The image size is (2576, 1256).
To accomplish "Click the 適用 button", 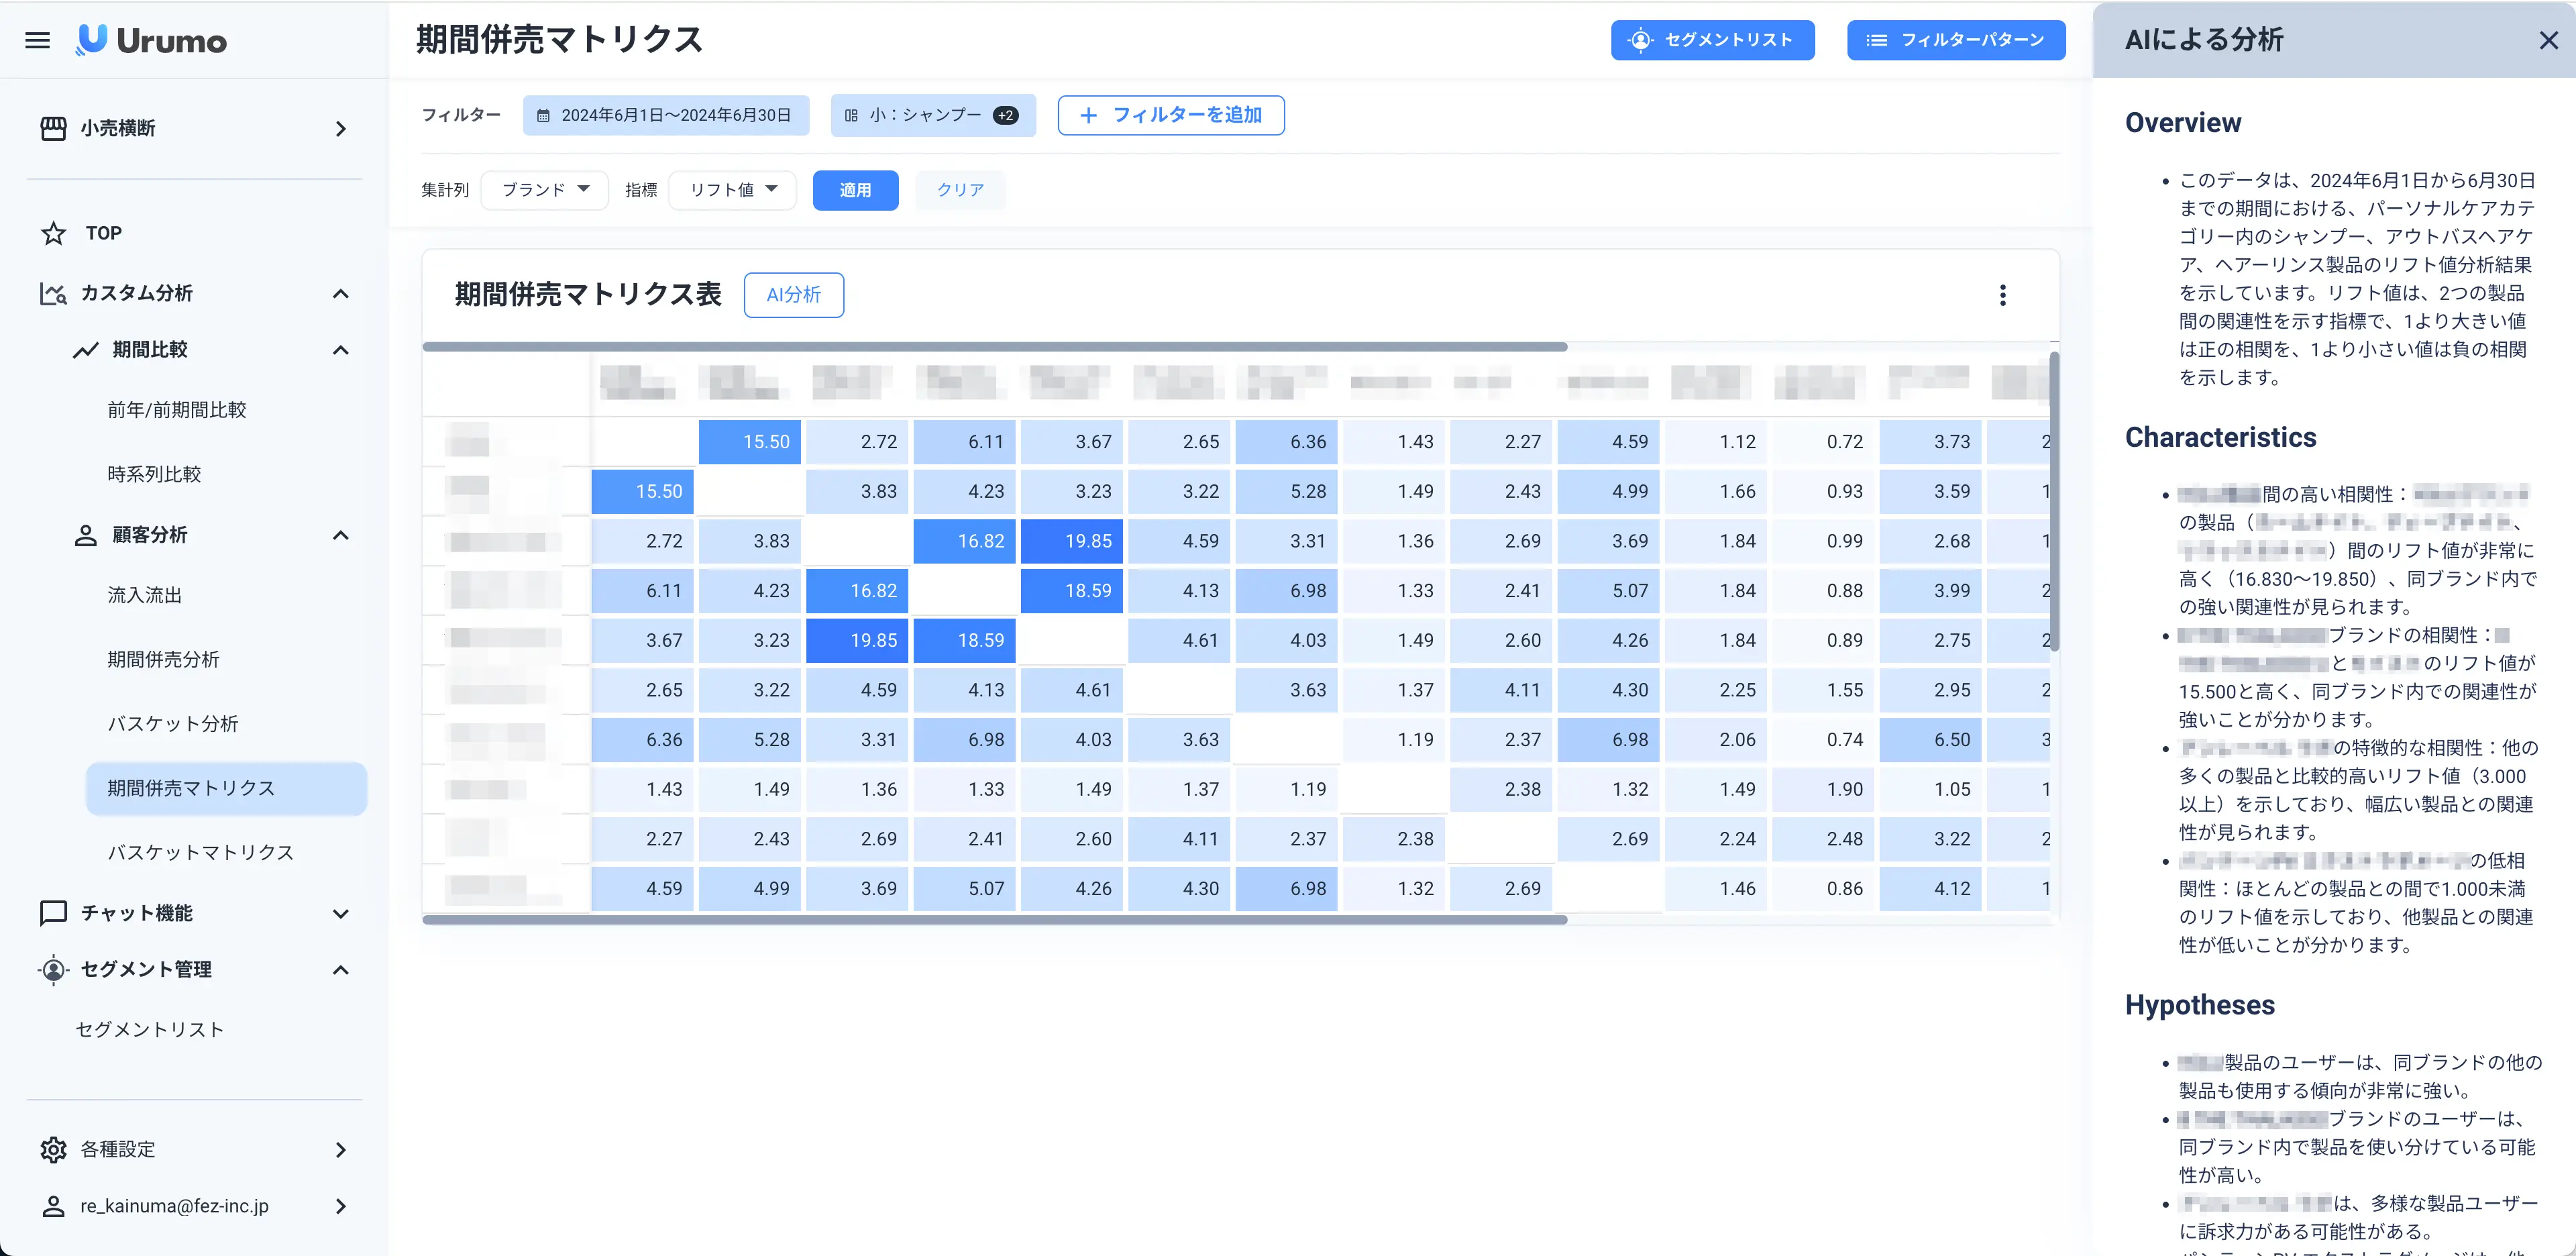I will coord(855,190).
